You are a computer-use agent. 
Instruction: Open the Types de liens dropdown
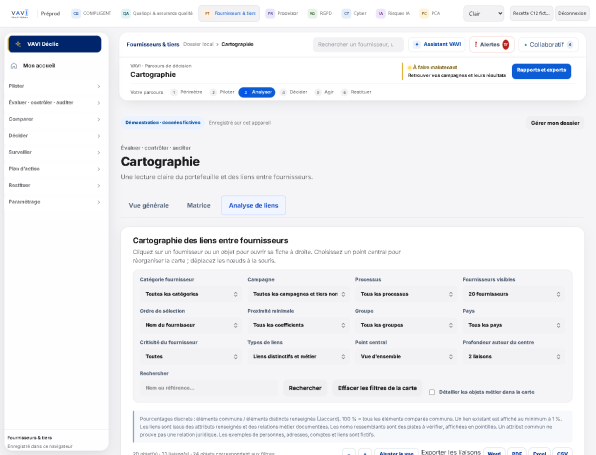tap(298, 357)
